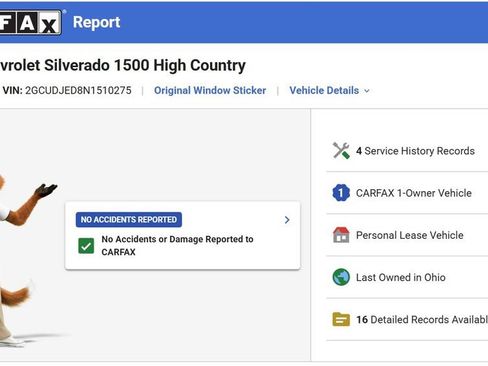Select Personal Lease Vehicle row text
Viewport: 488px width, 366px height.
coord(410,235)
